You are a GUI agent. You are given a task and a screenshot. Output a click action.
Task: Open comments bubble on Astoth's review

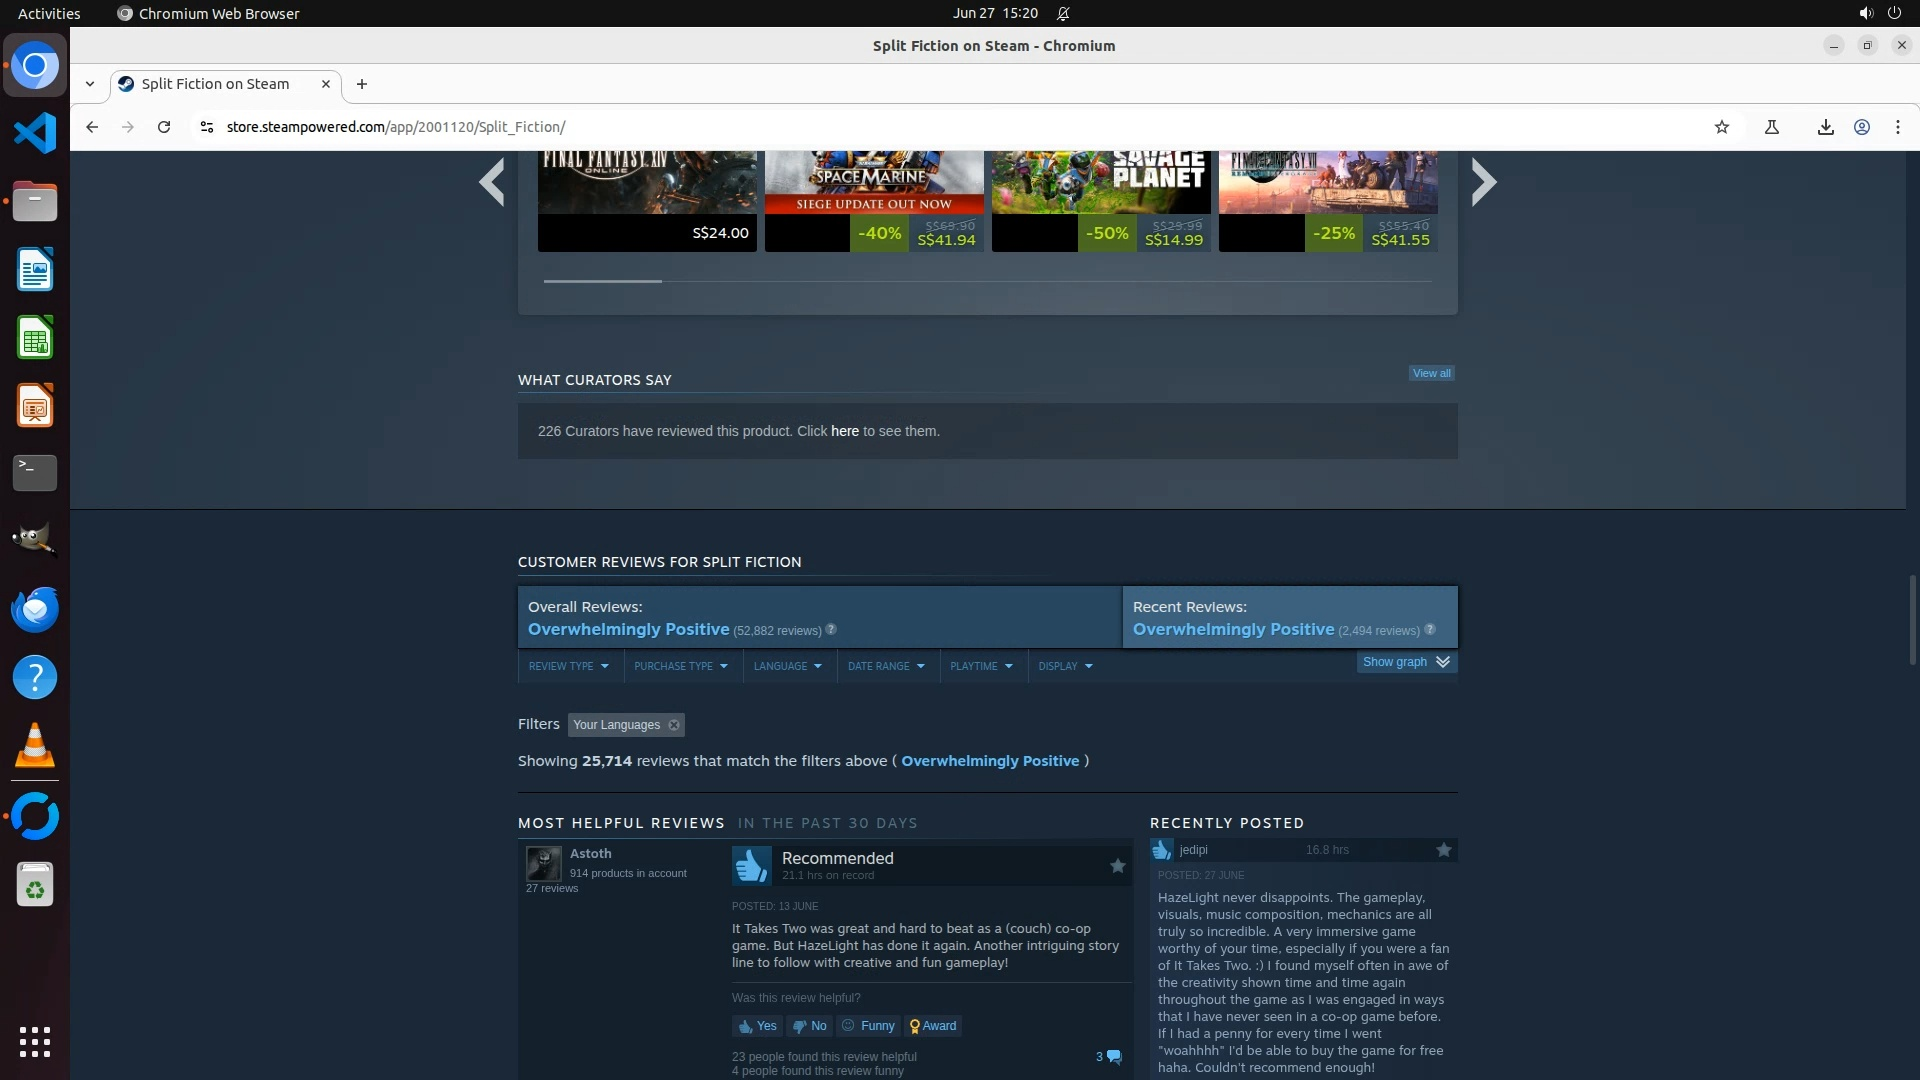[1109, 1057]
